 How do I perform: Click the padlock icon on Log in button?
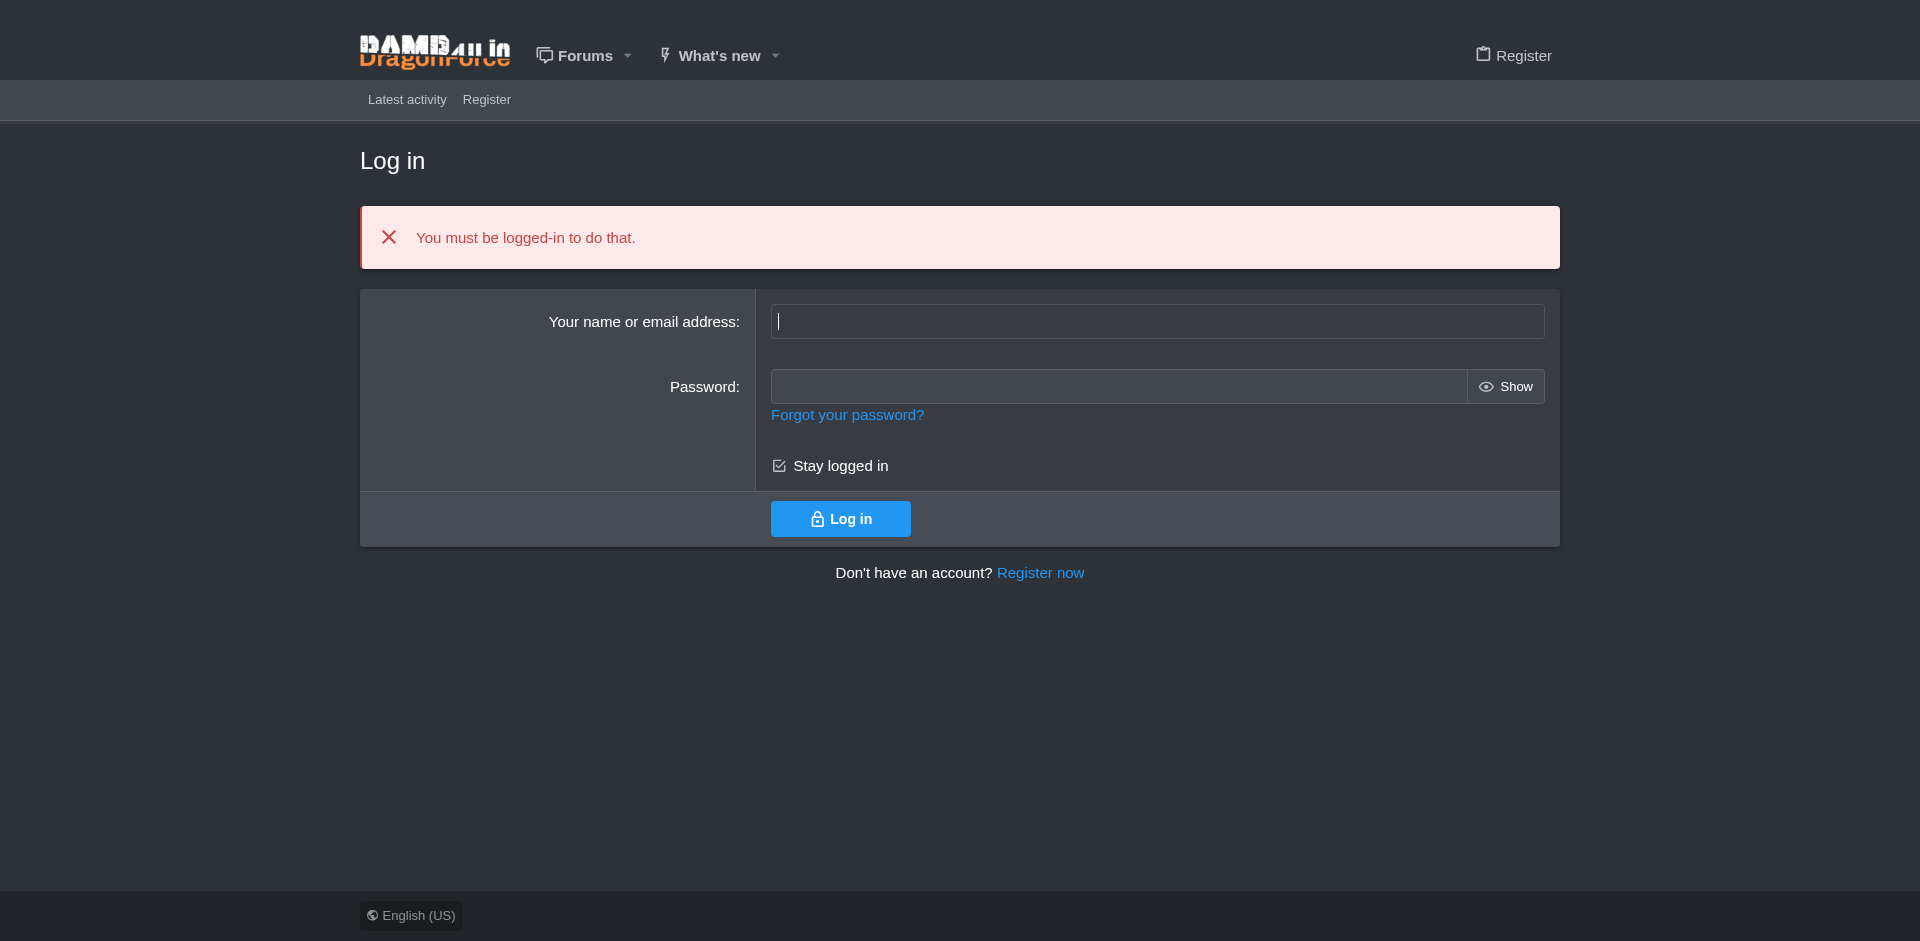coord(817,519)
